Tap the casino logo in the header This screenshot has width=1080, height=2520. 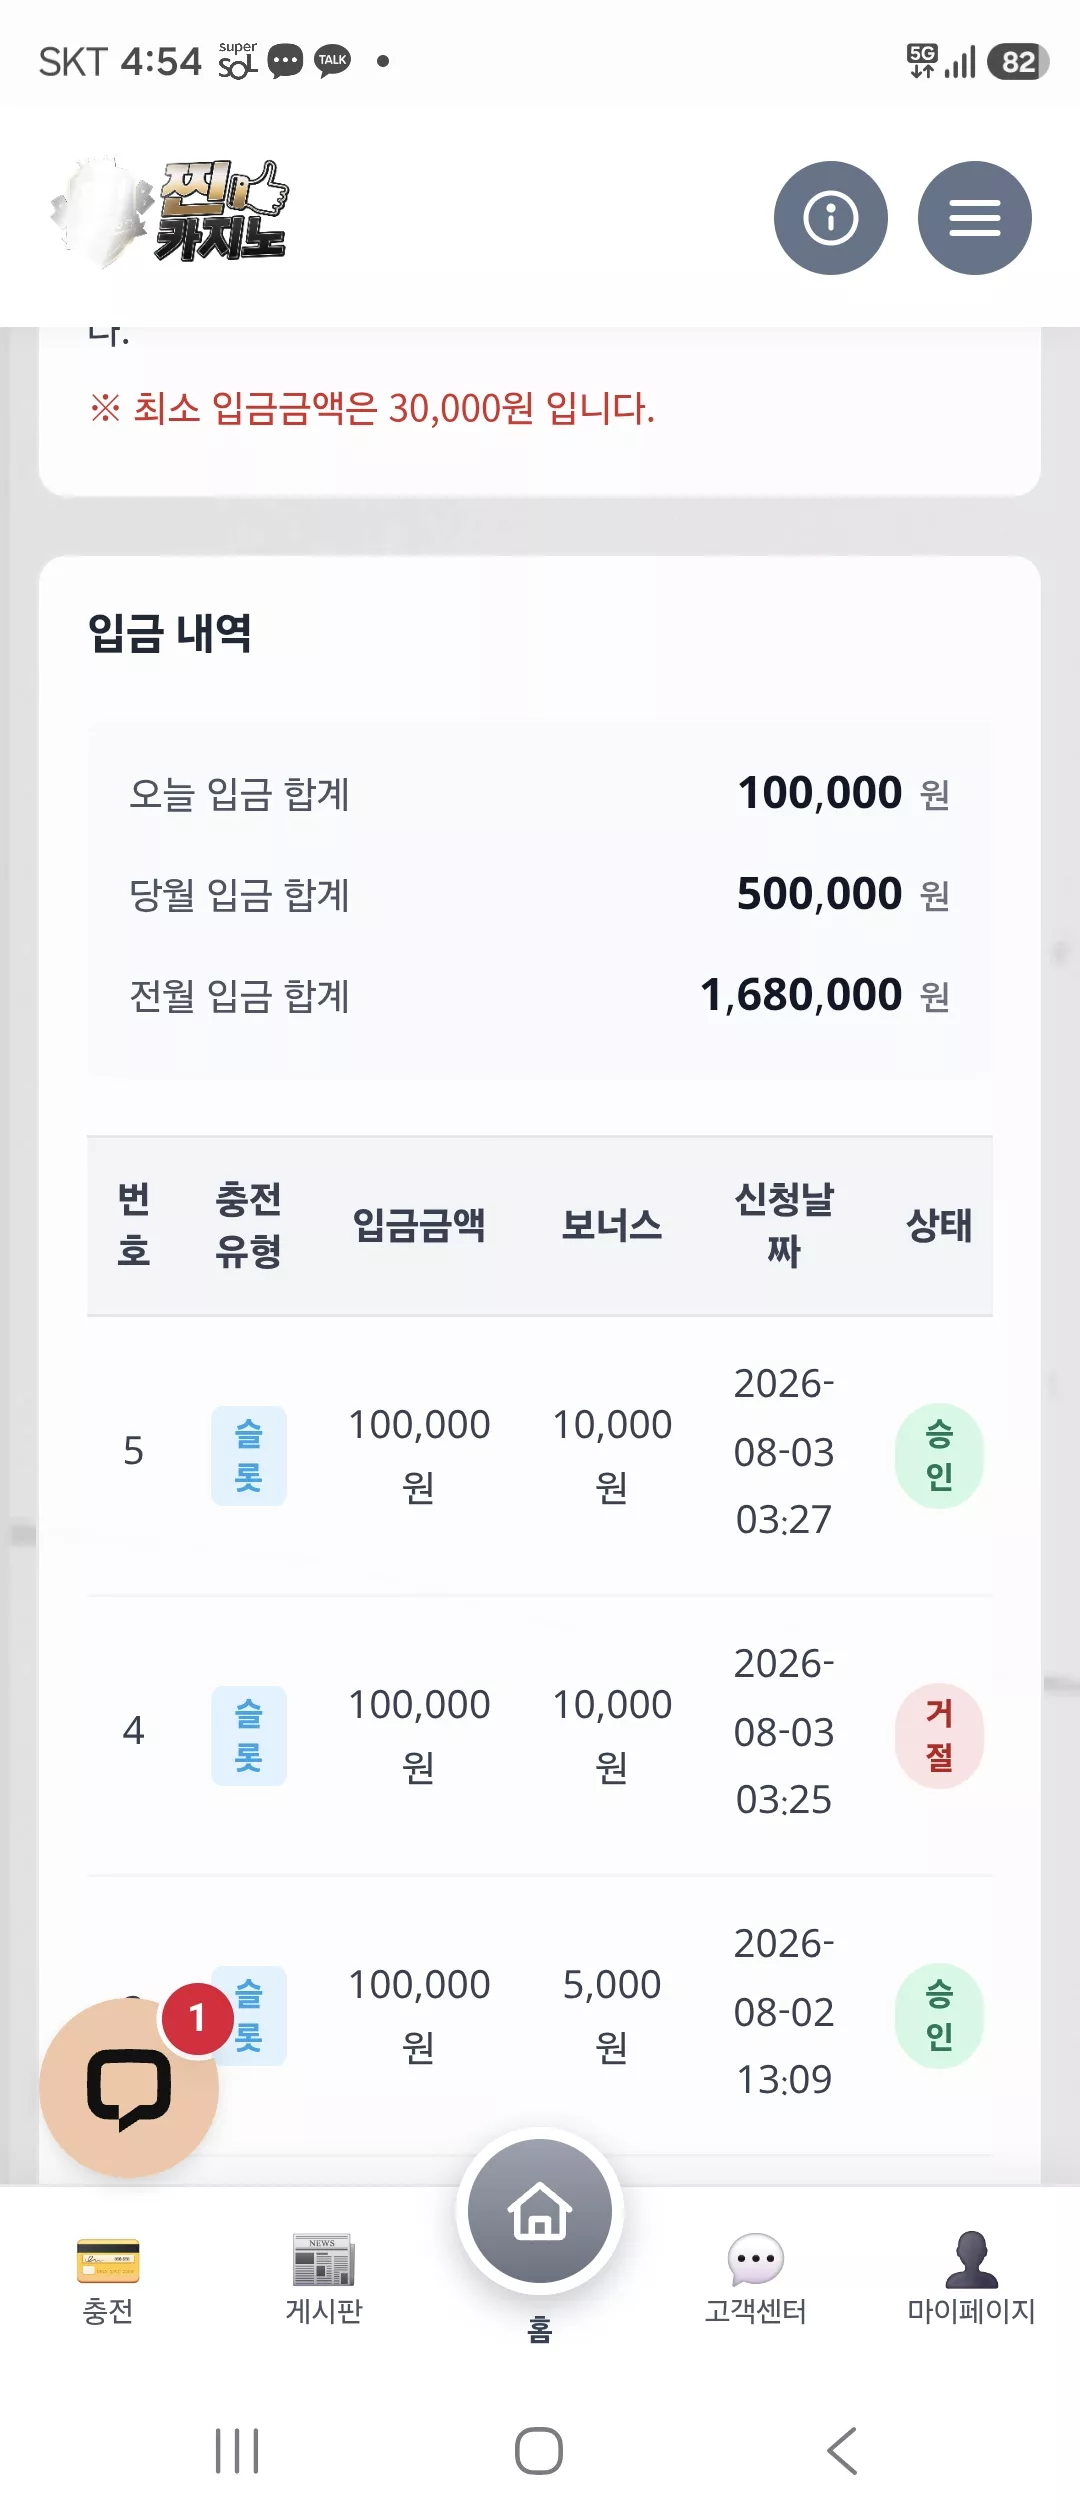(x=170, y=212)
